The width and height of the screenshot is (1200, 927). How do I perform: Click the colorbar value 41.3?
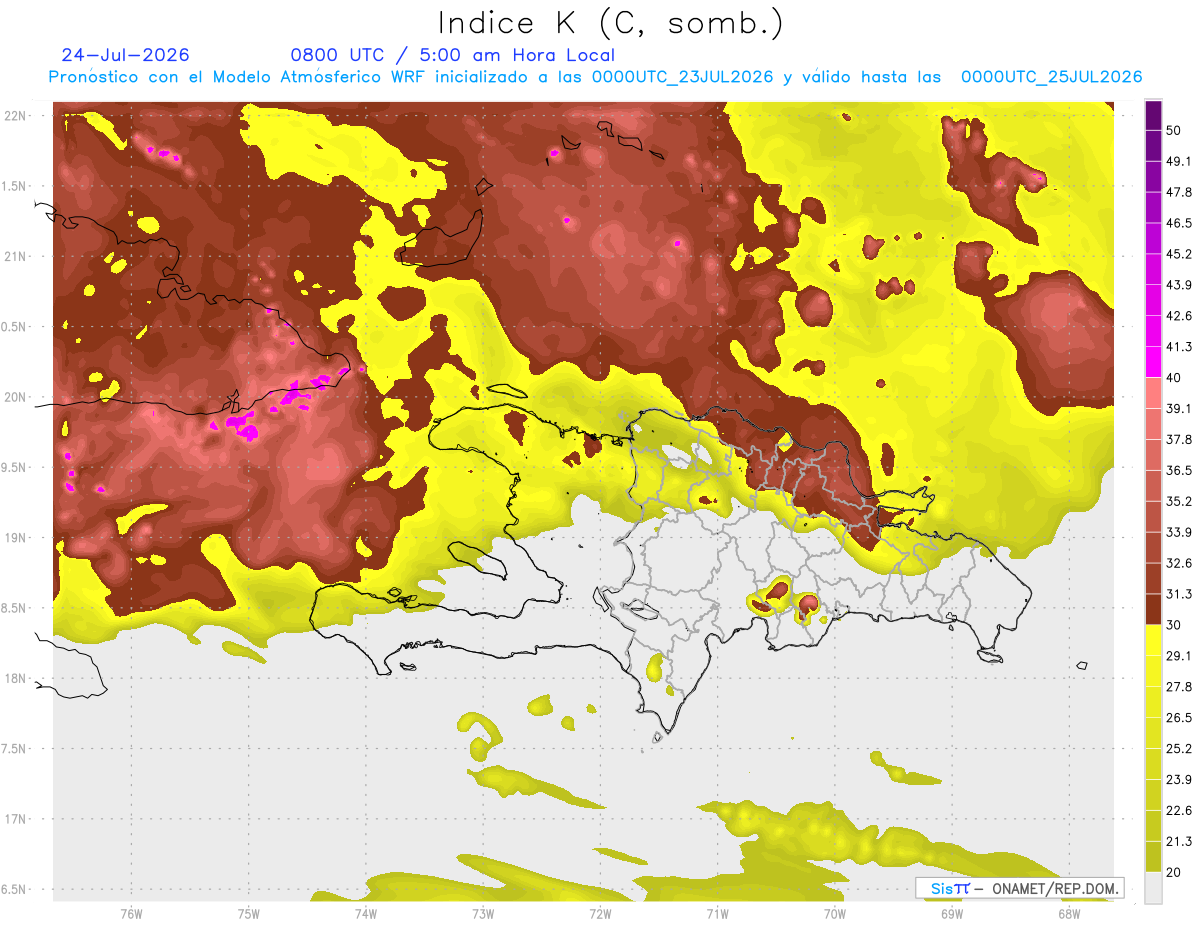(x=1179, y=347)
